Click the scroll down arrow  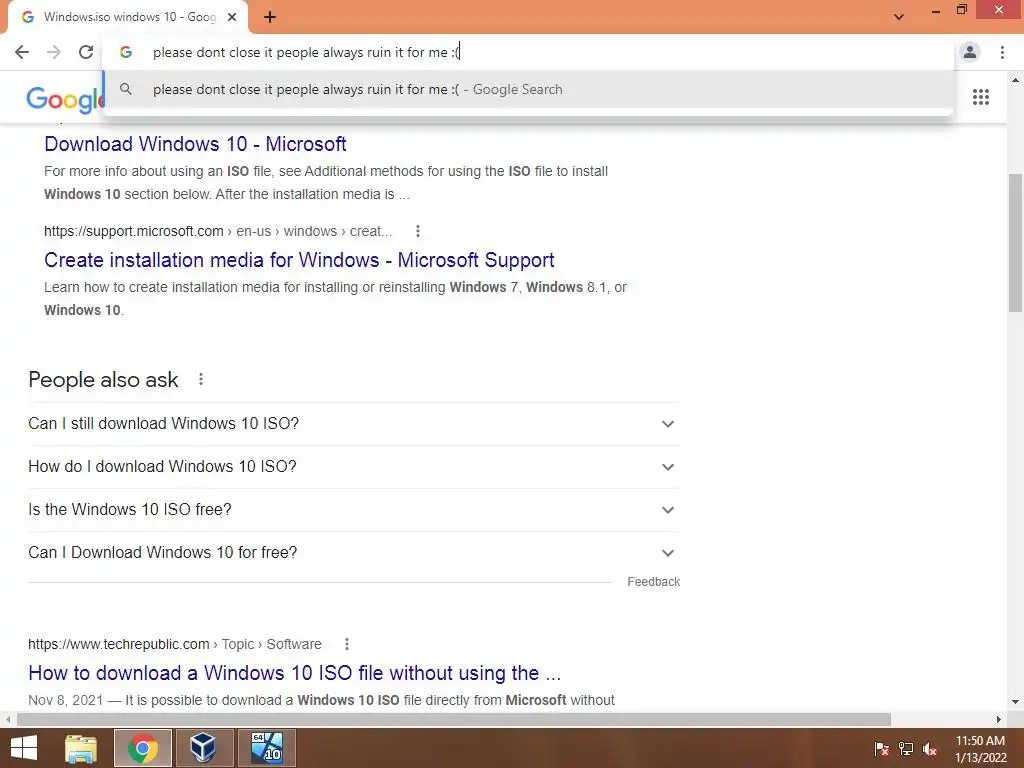click(x=1015, y=702)
